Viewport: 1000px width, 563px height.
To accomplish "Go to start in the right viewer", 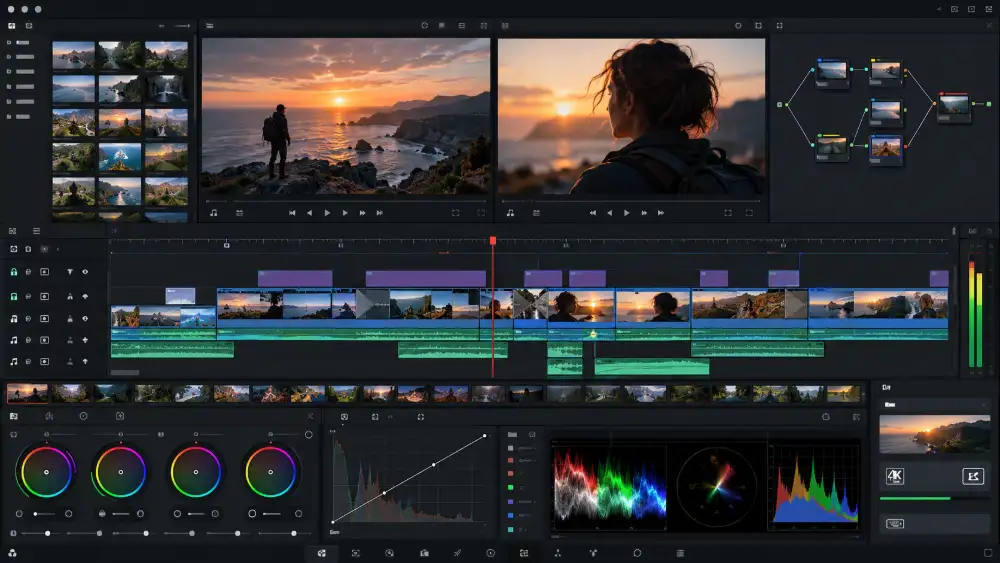I will pyautogui.click(x=592, y=213).
